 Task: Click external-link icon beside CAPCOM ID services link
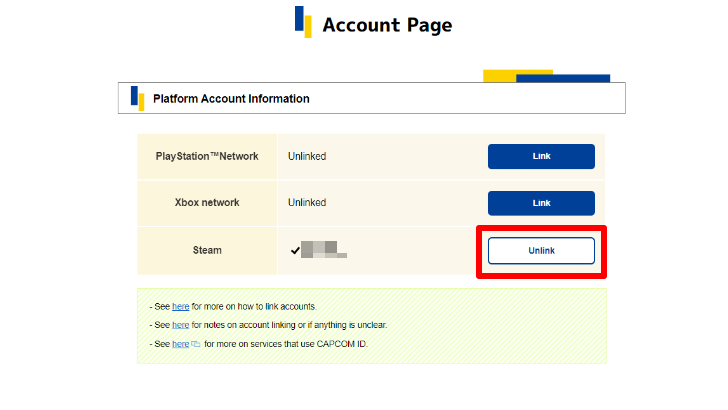coord(196,344)
